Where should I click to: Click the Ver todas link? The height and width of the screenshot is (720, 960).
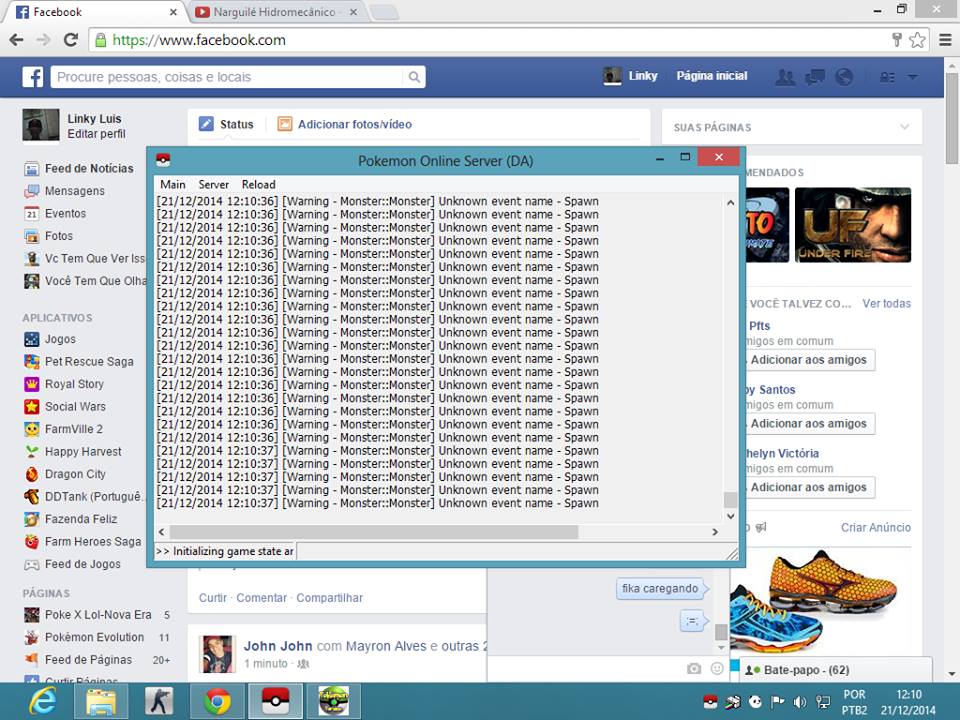(887, 304)
